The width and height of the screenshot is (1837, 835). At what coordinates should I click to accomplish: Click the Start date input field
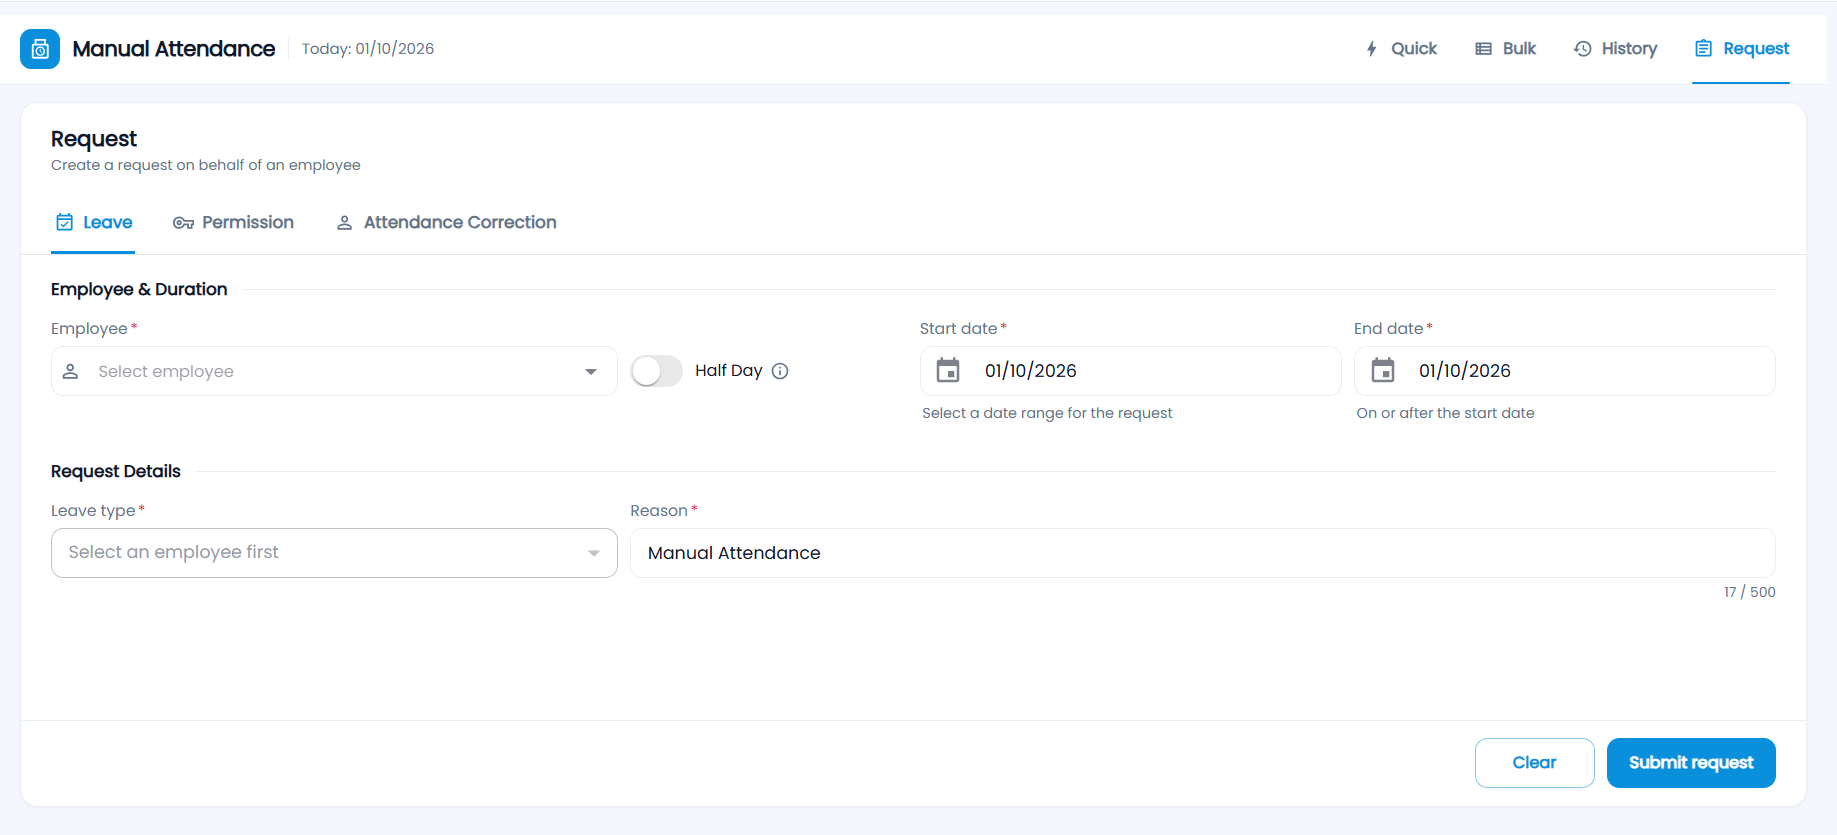tap(1130, 371)
